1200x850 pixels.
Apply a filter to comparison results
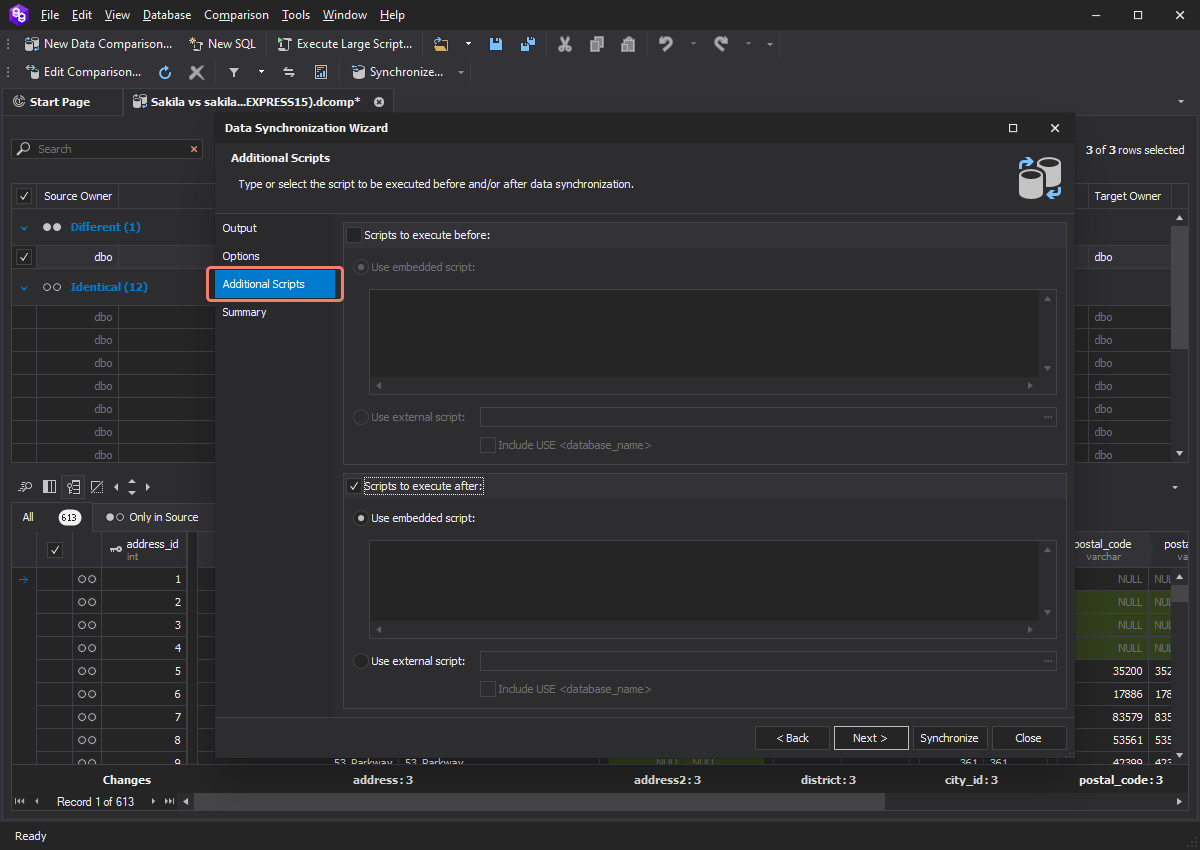[234, 72]
